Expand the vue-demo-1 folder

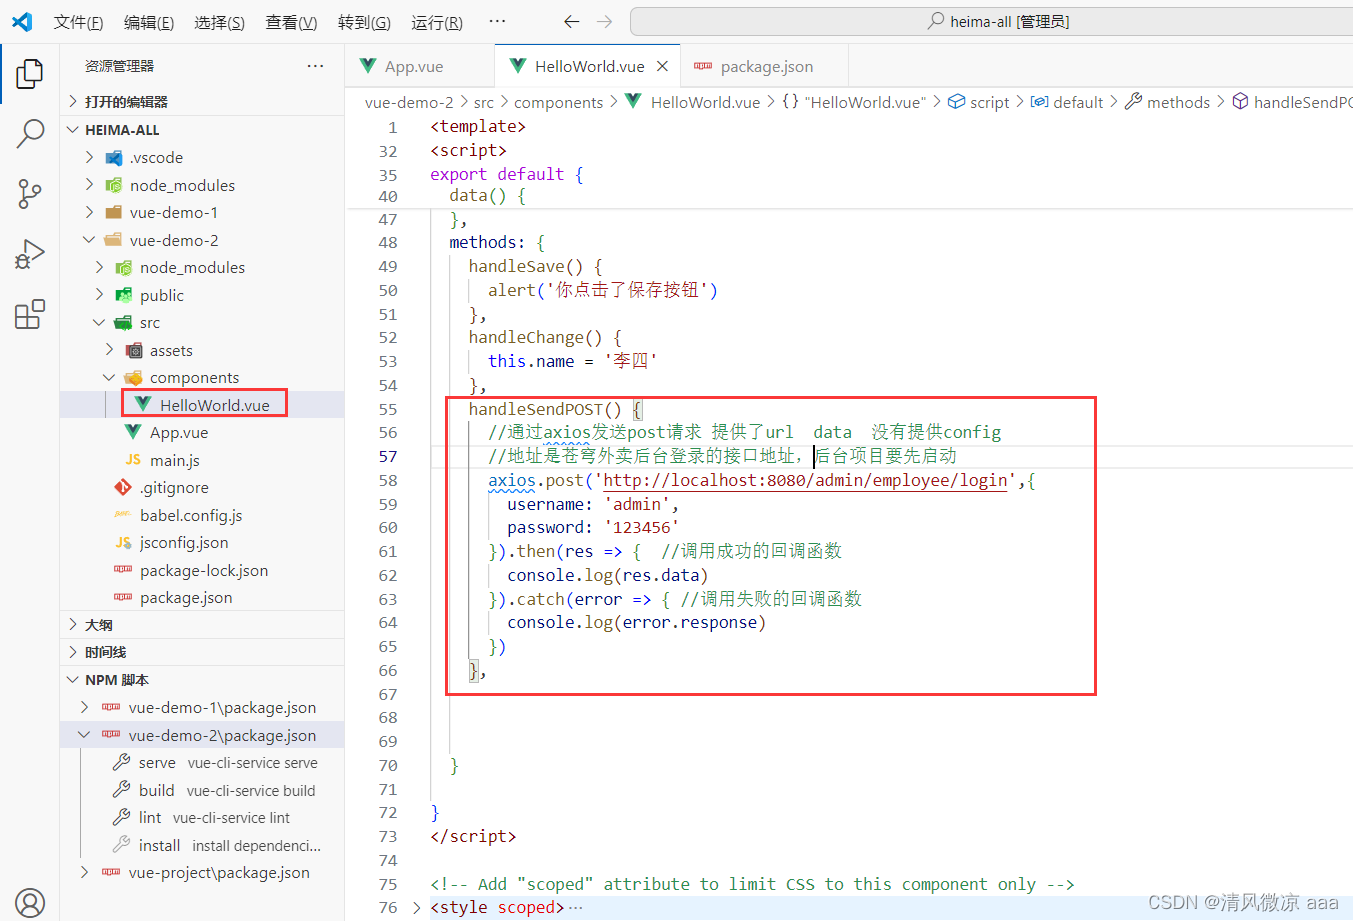pyautogui.click(x=203, y=212)
